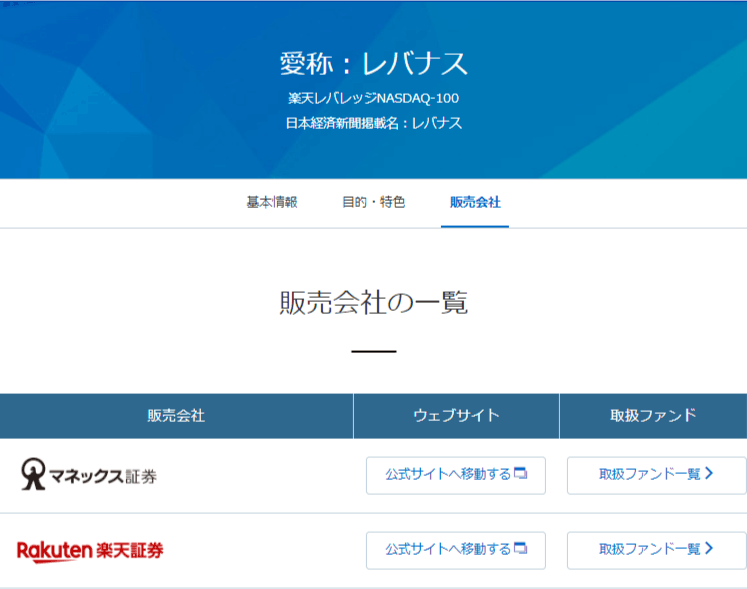The image size is (747, 589).
Task: Open 取扱ファンド一覧 for マネックス証券
Action: pos(656,475)
